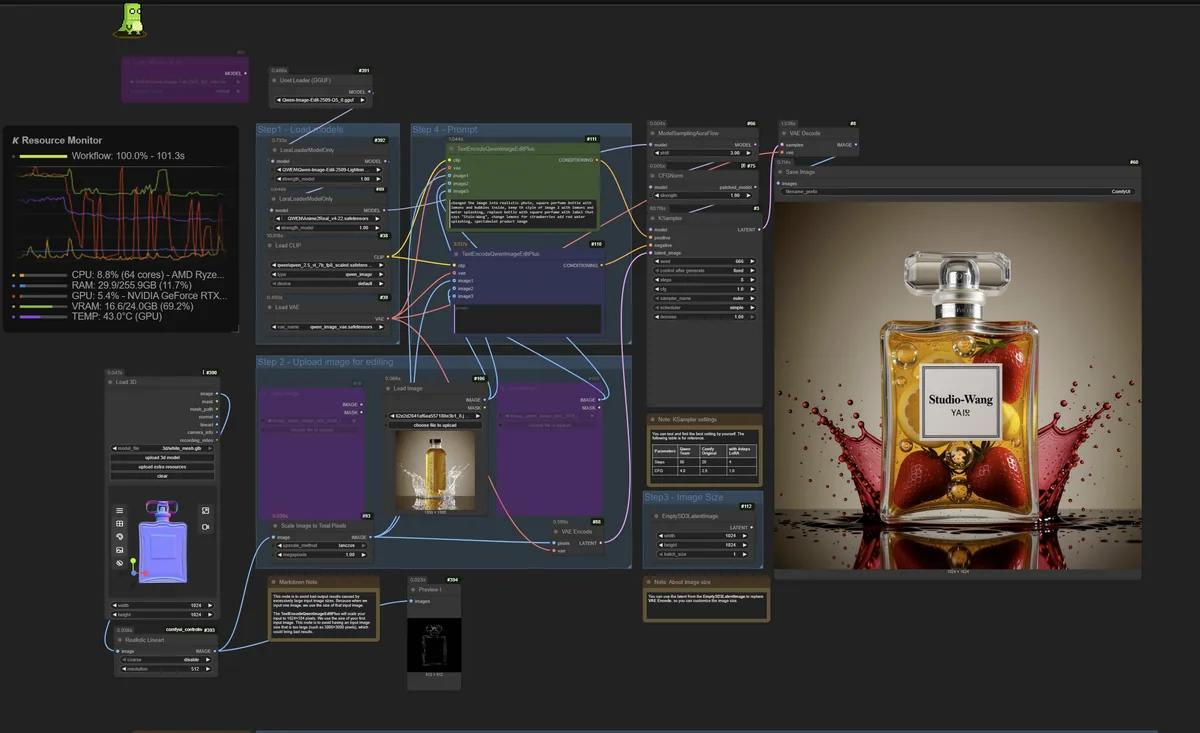The height and width of the screenshot is (733, 1200).
Task: Open the scheduler dropdown showing simple
Action: [707, 307]
